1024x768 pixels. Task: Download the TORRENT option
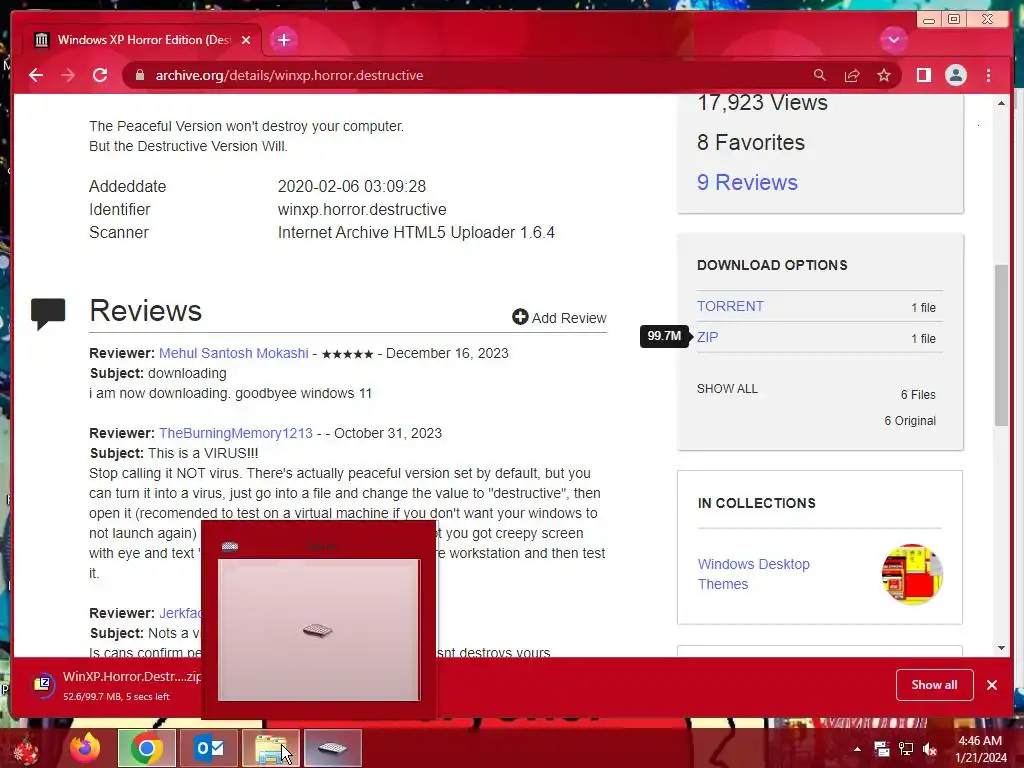pyautogui.click(x=730, y=306)
